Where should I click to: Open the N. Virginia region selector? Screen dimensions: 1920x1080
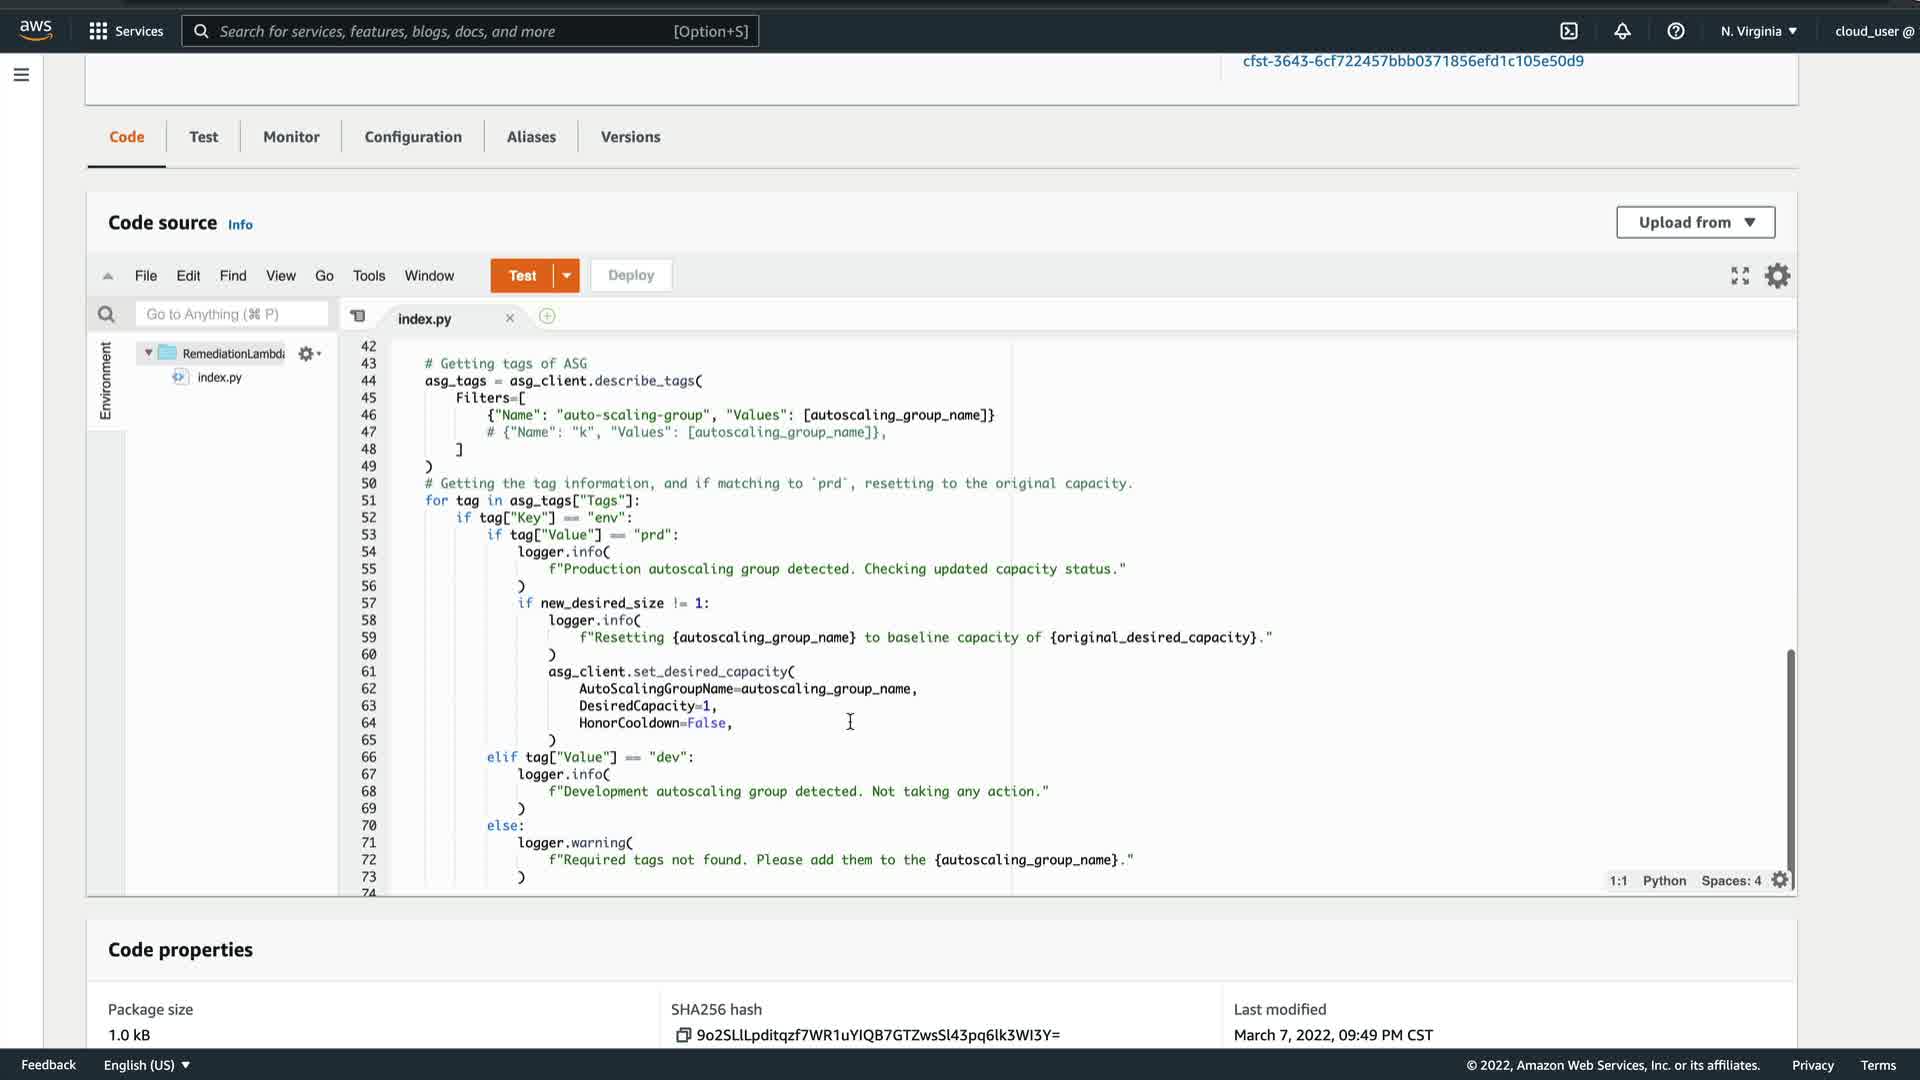click(1758, 31)
